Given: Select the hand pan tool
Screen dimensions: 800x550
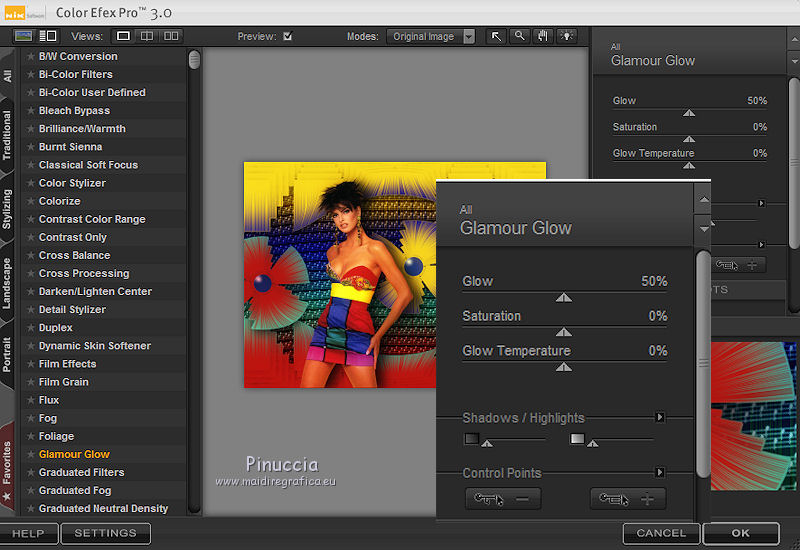Looking at the screenshot, I should [543, 36].
